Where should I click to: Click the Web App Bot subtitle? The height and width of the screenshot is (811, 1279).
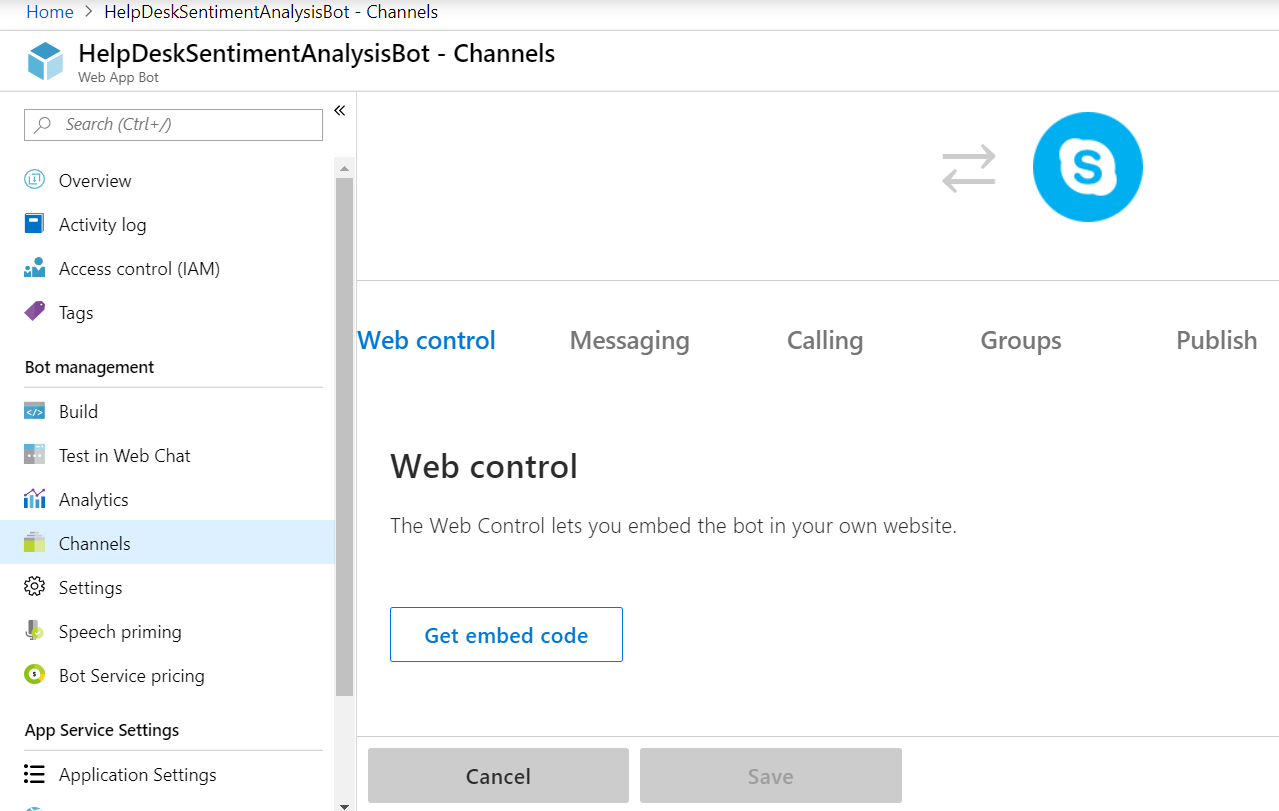pyautogui.click(x=118, y=77)
